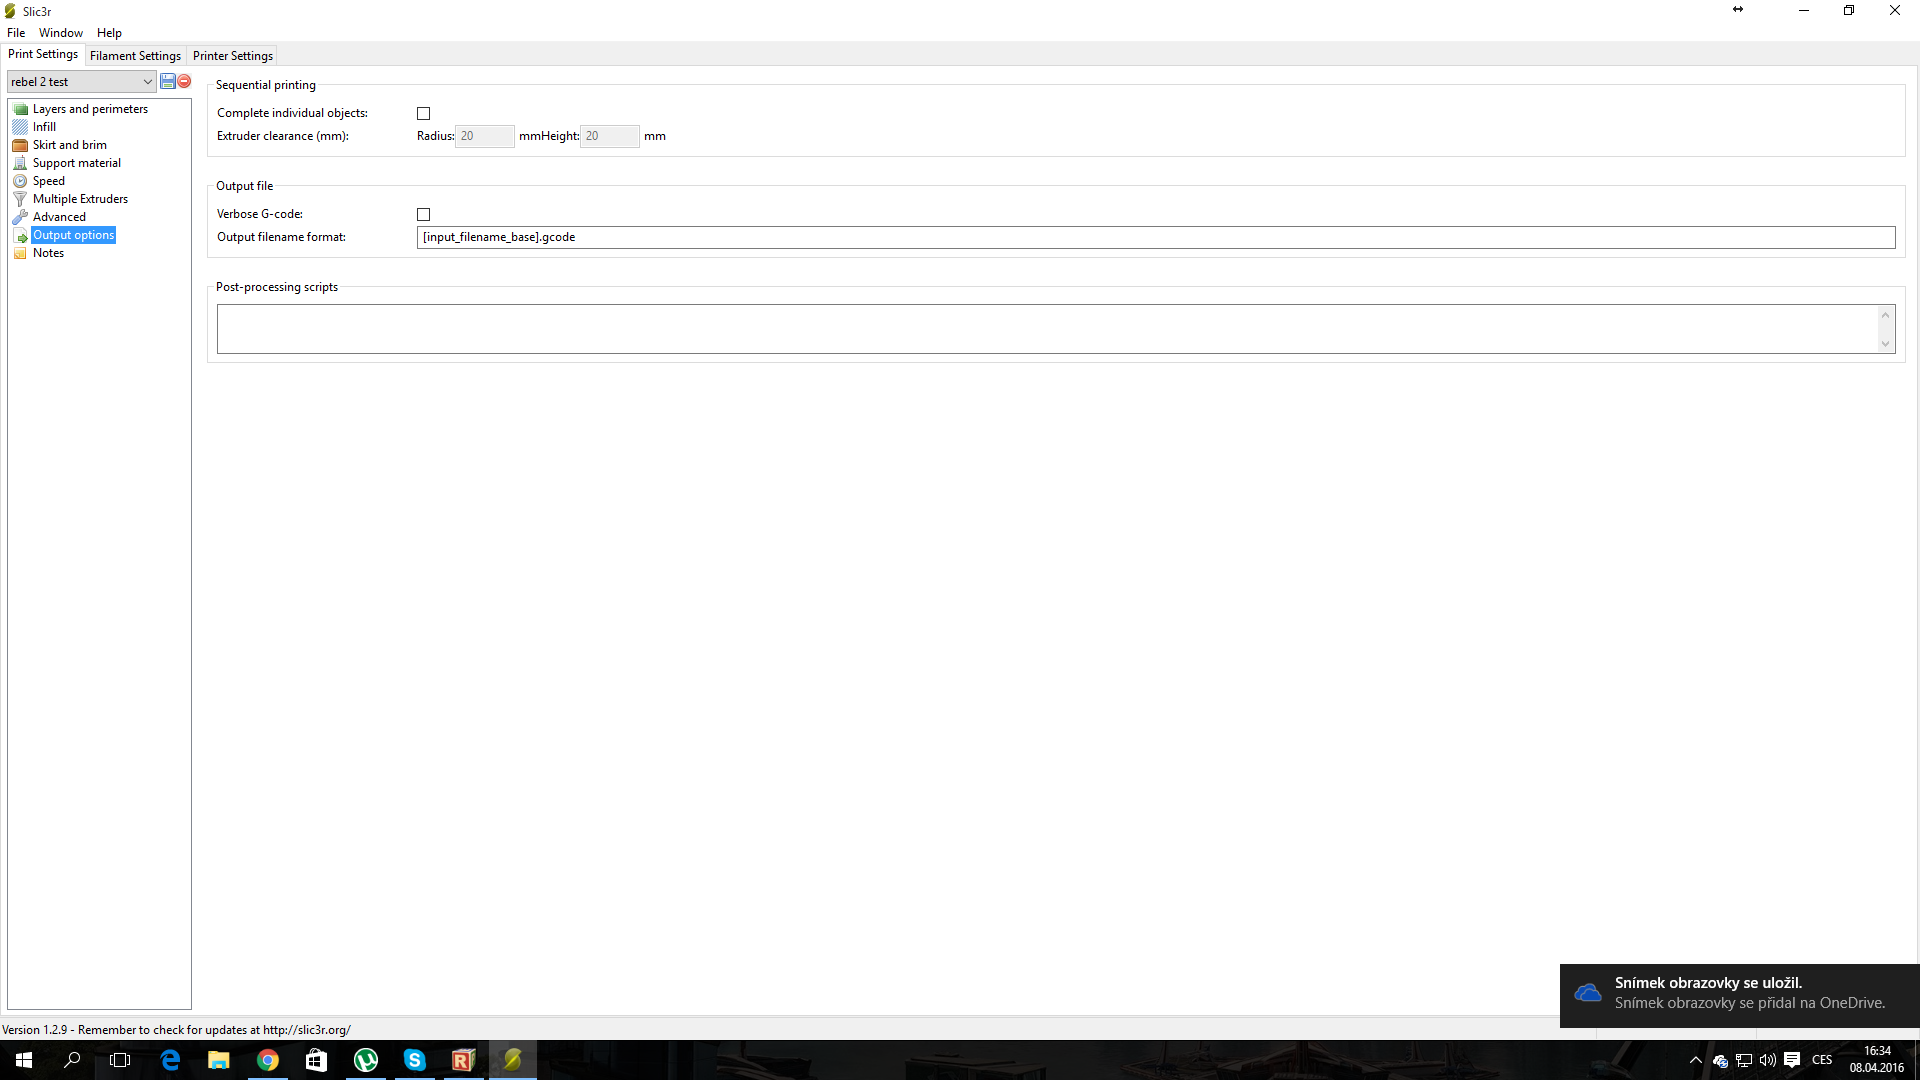Click the red delete preset icon
1920x1080 pixels.
[x=184, y=81]
